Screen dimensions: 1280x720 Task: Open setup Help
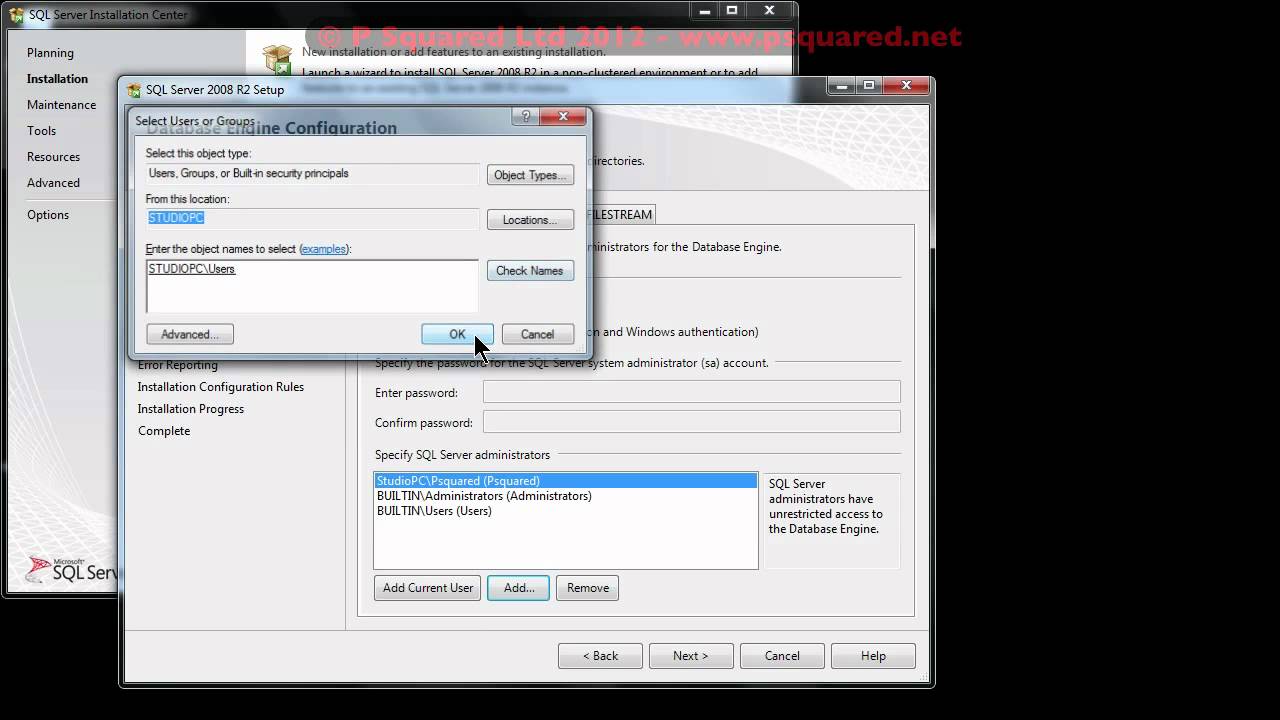pyautogui.click(x=873, y=656)
